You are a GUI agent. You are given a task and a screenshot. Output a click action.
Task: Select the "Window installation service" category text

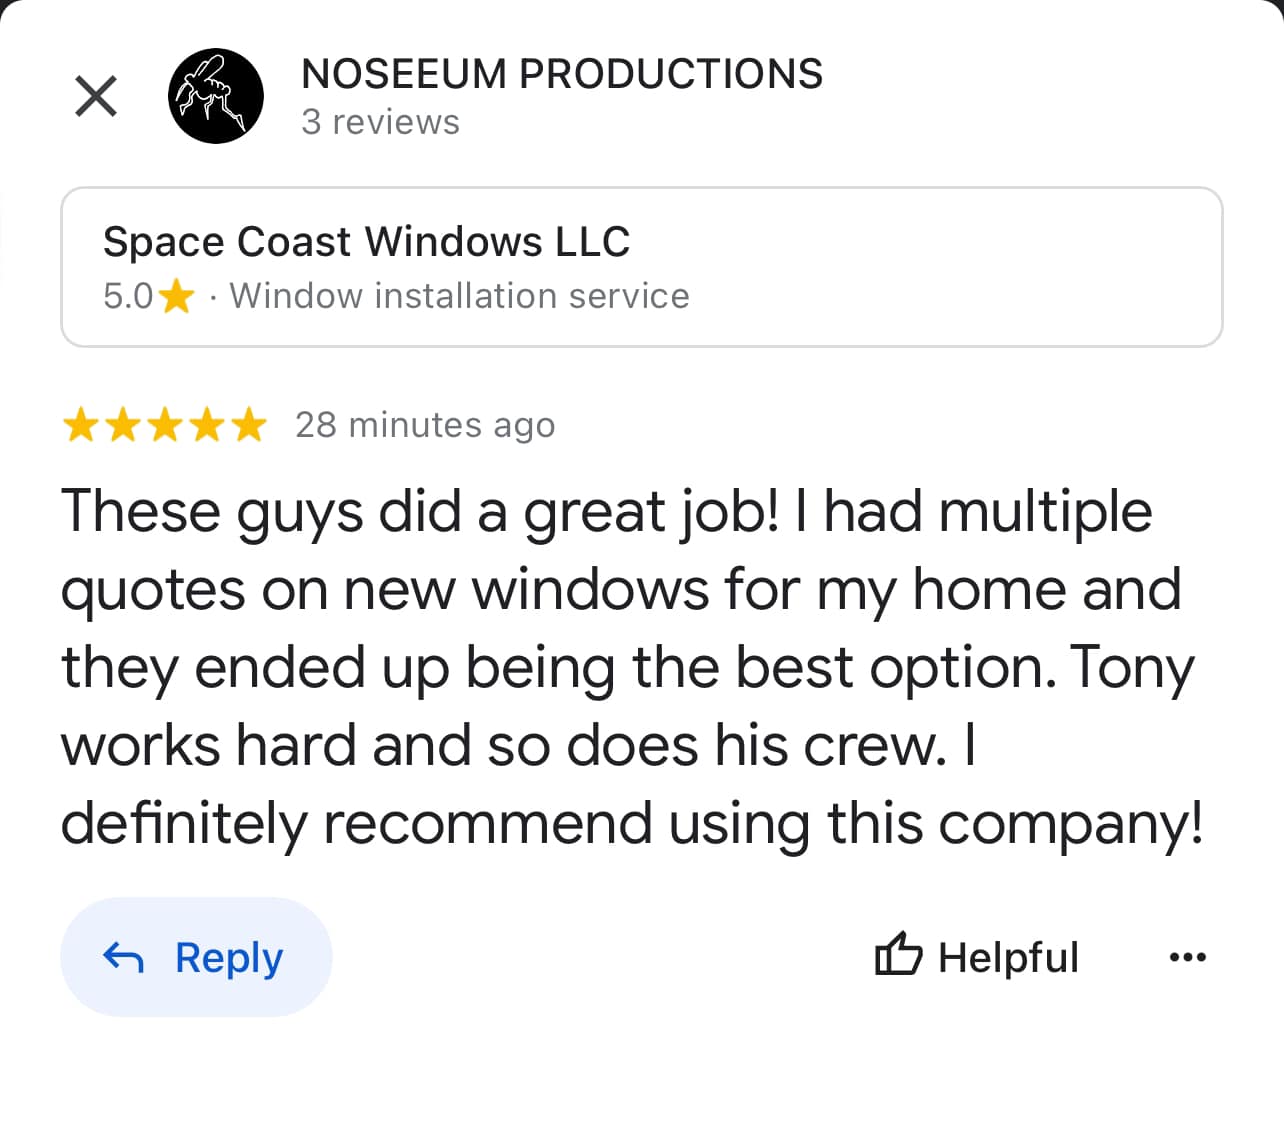coord(459,296)
